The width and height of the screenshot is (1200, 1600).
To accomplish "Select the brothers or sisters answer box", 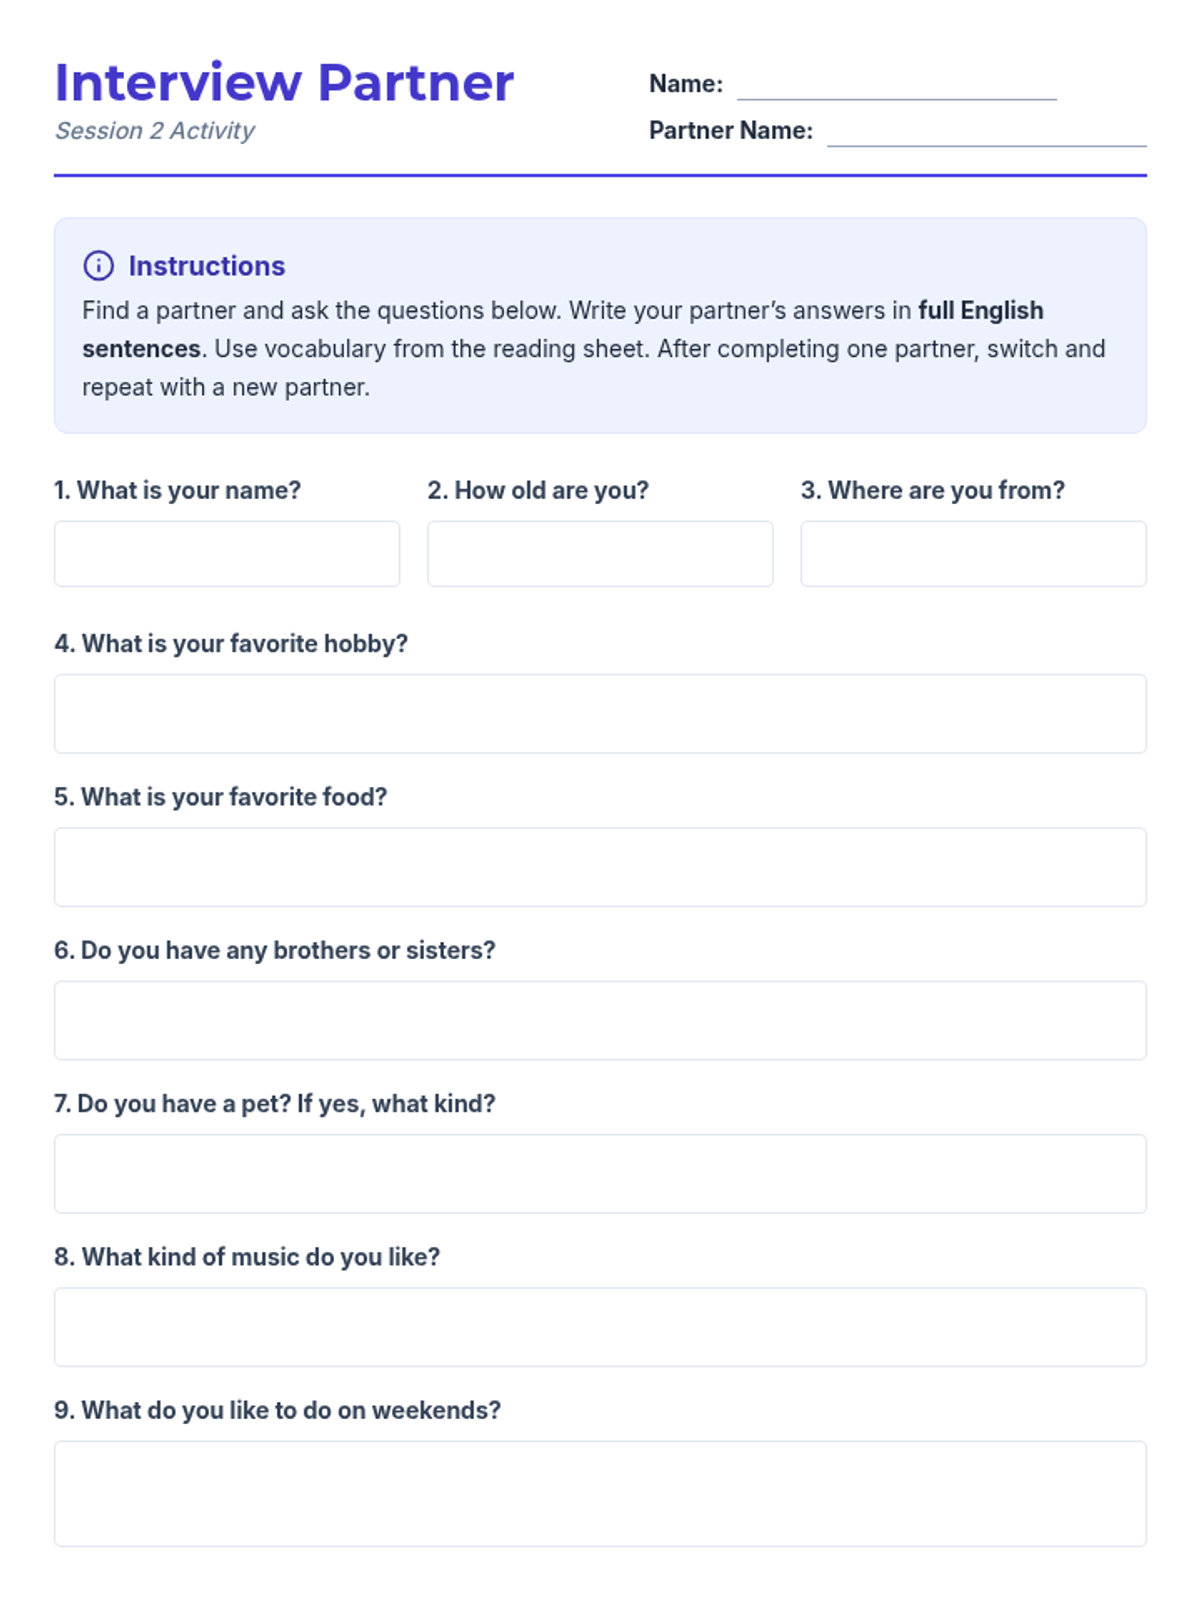I will [x=600, y=1020].
